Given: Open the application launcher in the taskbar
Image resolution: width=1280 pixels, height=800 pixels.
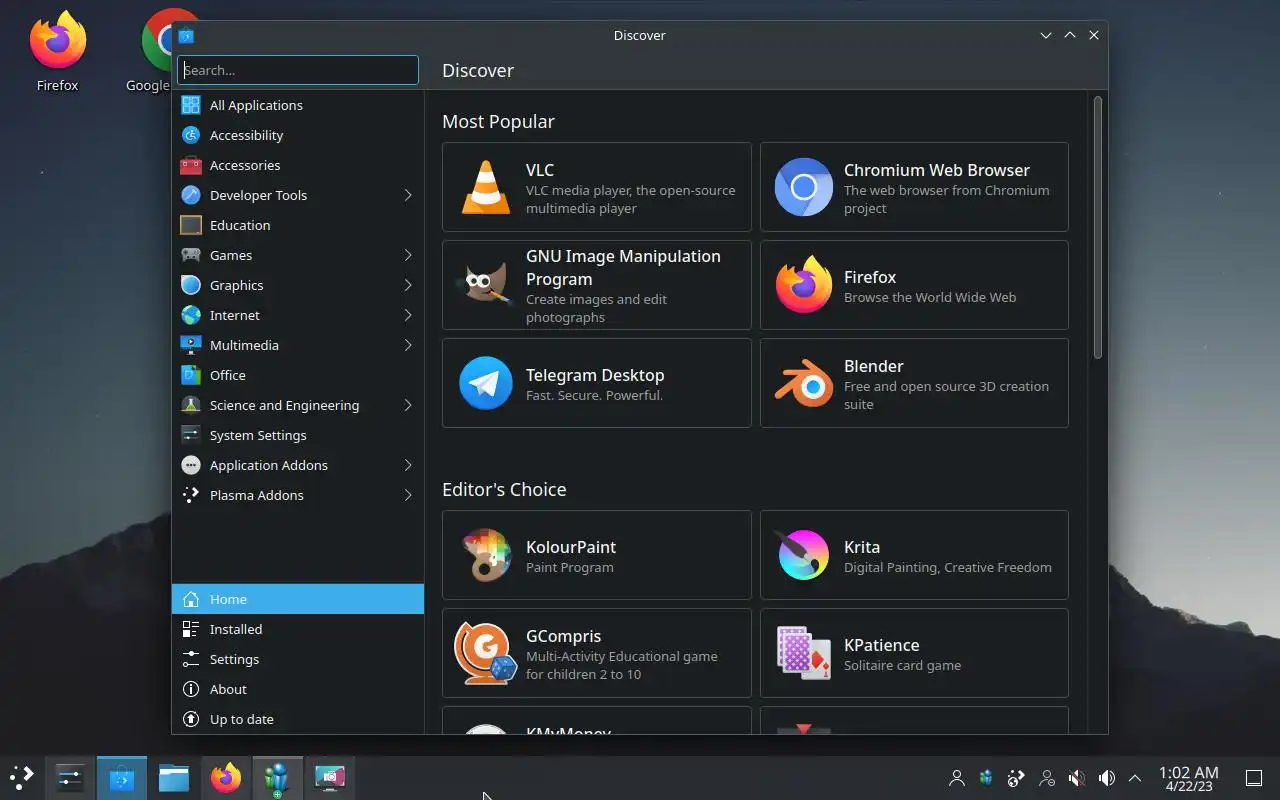Looking at the screenshot, I should click(22, 777).
